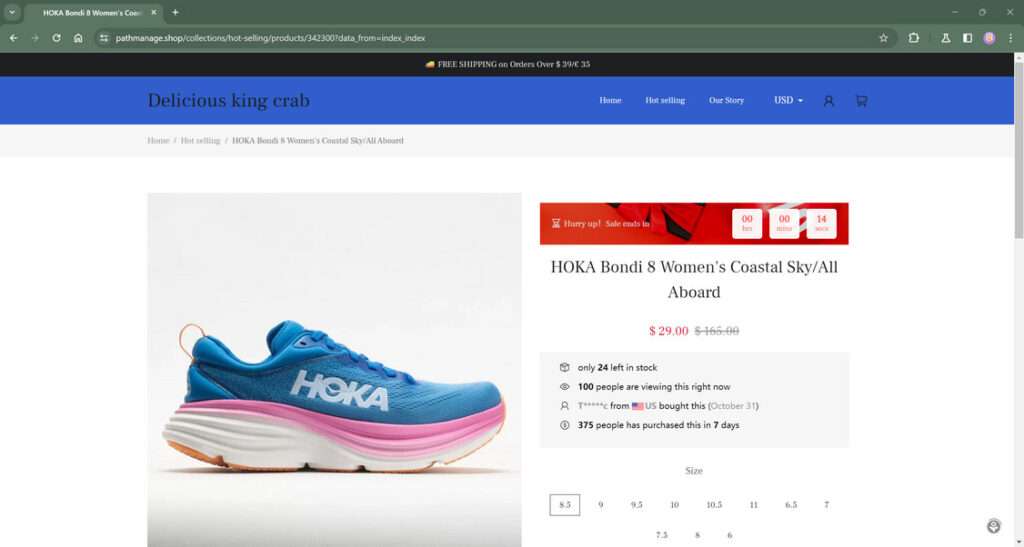Select the HOKA Bondi 8 Women's tab
Viewport: 1024px width, 547px height.
[x=93, y=12]
